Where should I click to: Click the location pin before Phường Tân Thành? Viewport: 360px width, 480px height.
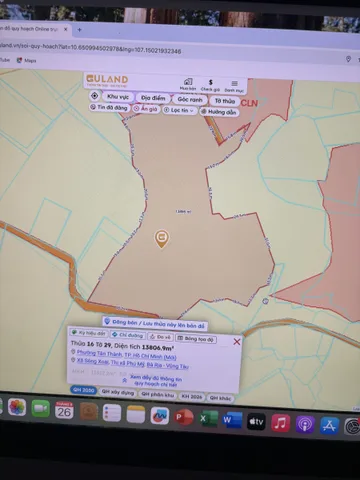coord(73,352)
